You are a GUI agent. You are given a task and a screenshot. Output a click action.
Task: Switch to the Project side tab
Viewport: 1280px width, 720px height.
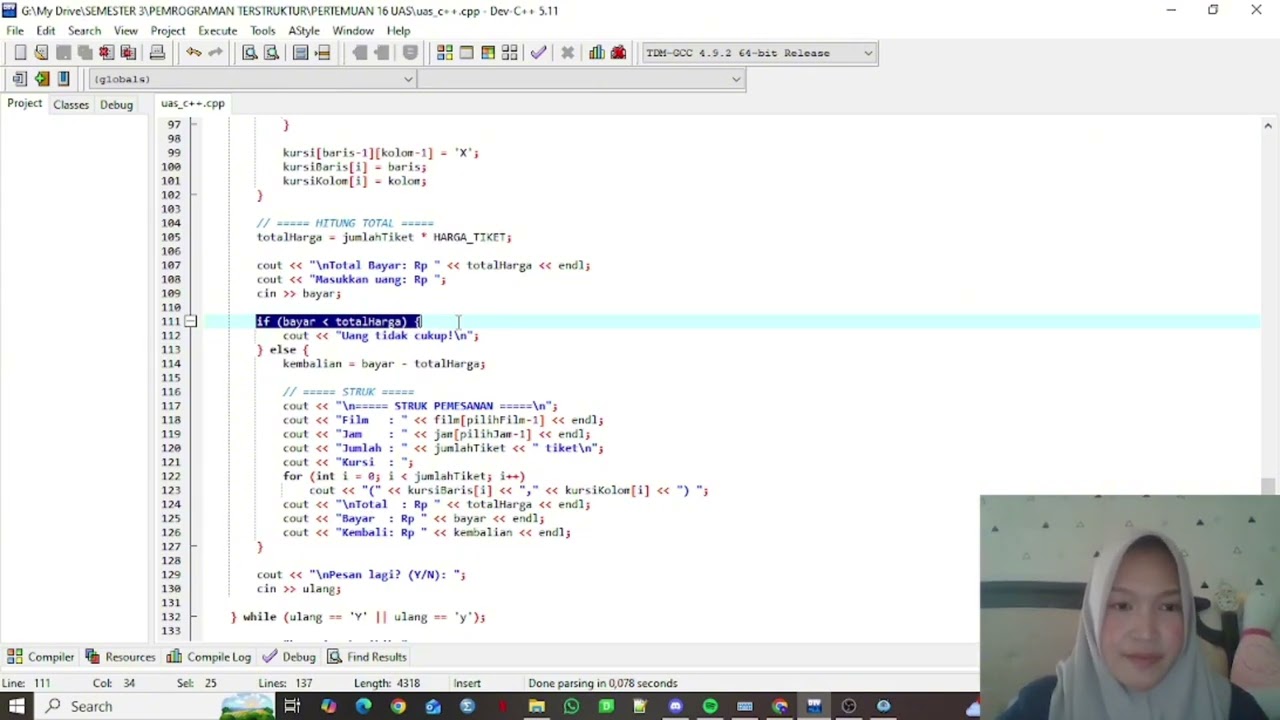click(x=25, y=104)
